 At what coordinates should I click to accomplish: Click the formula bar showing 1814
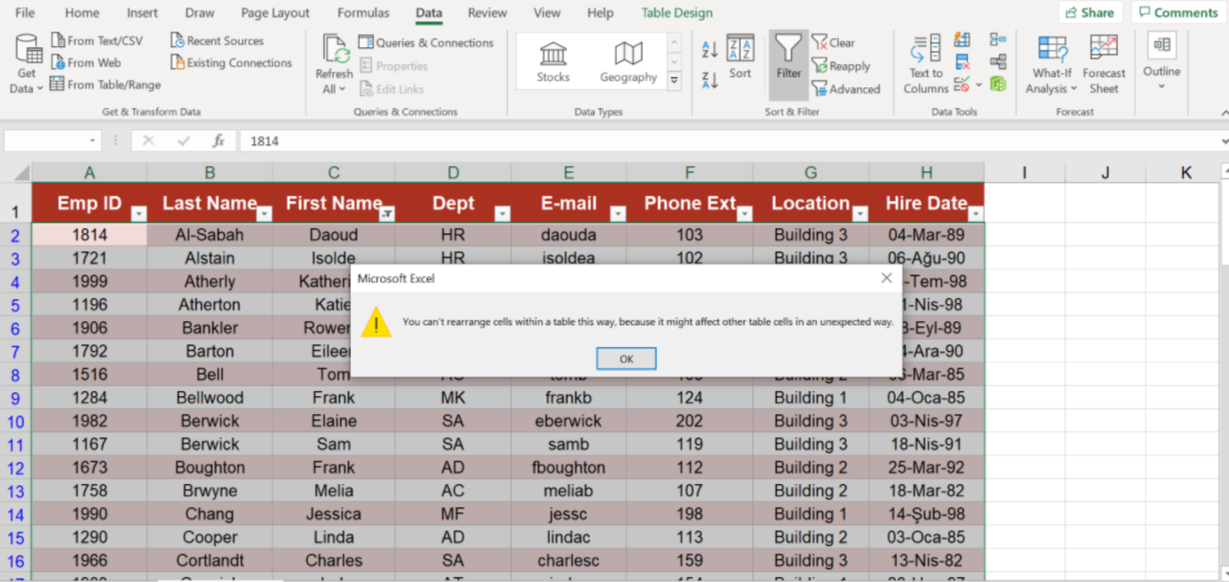point(730,141)
